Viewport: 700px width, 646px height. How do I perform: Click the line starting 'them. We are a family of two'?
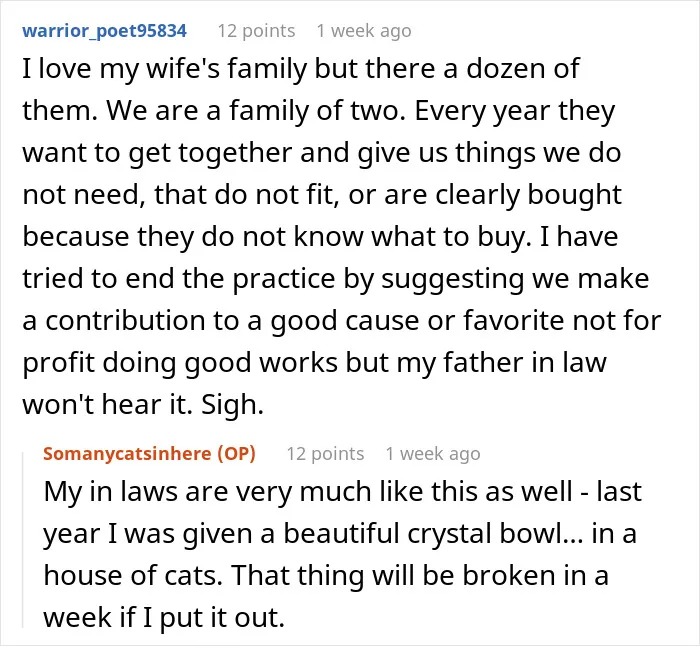(319, 111)
